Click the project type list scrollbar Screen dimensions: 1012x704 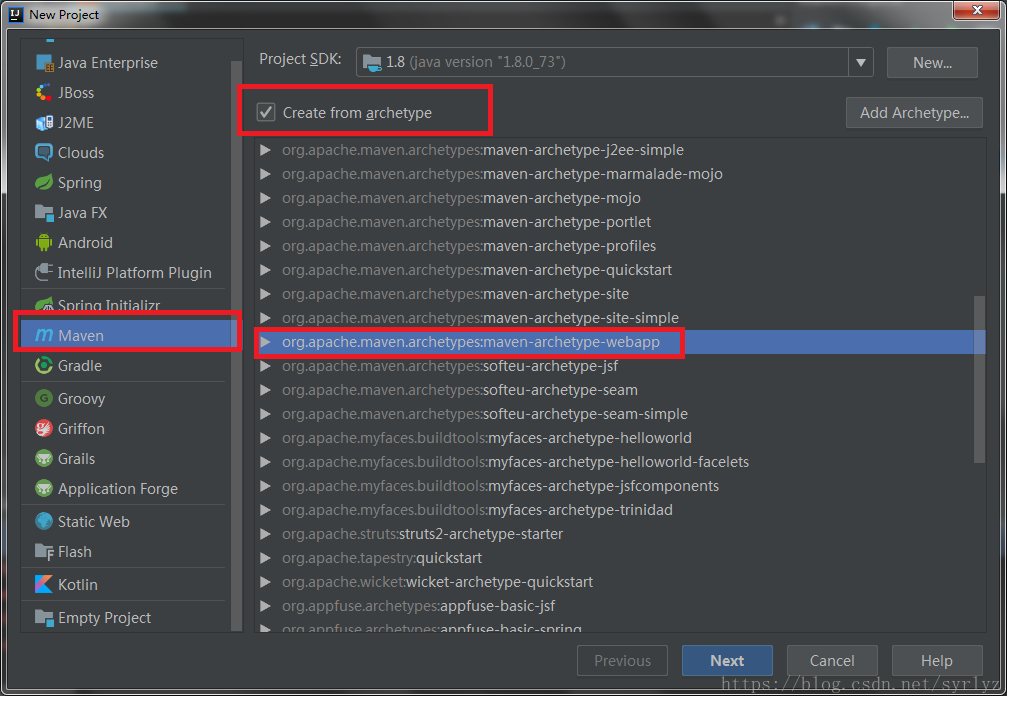[x=236, y=346]
